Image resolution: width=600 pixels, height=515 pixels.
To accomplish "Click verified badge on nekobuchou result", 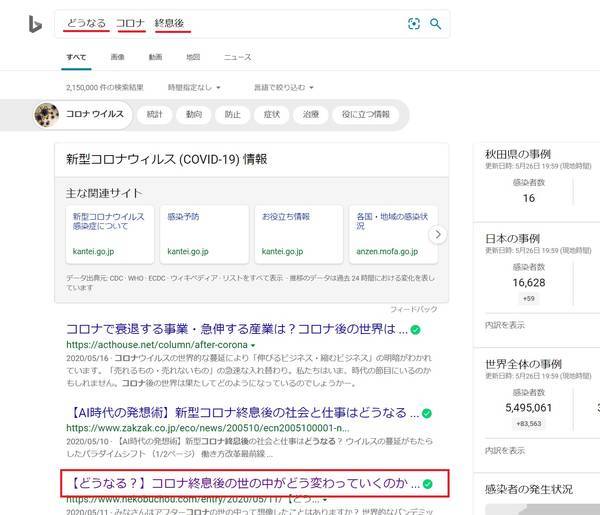I will pos(428,484).
